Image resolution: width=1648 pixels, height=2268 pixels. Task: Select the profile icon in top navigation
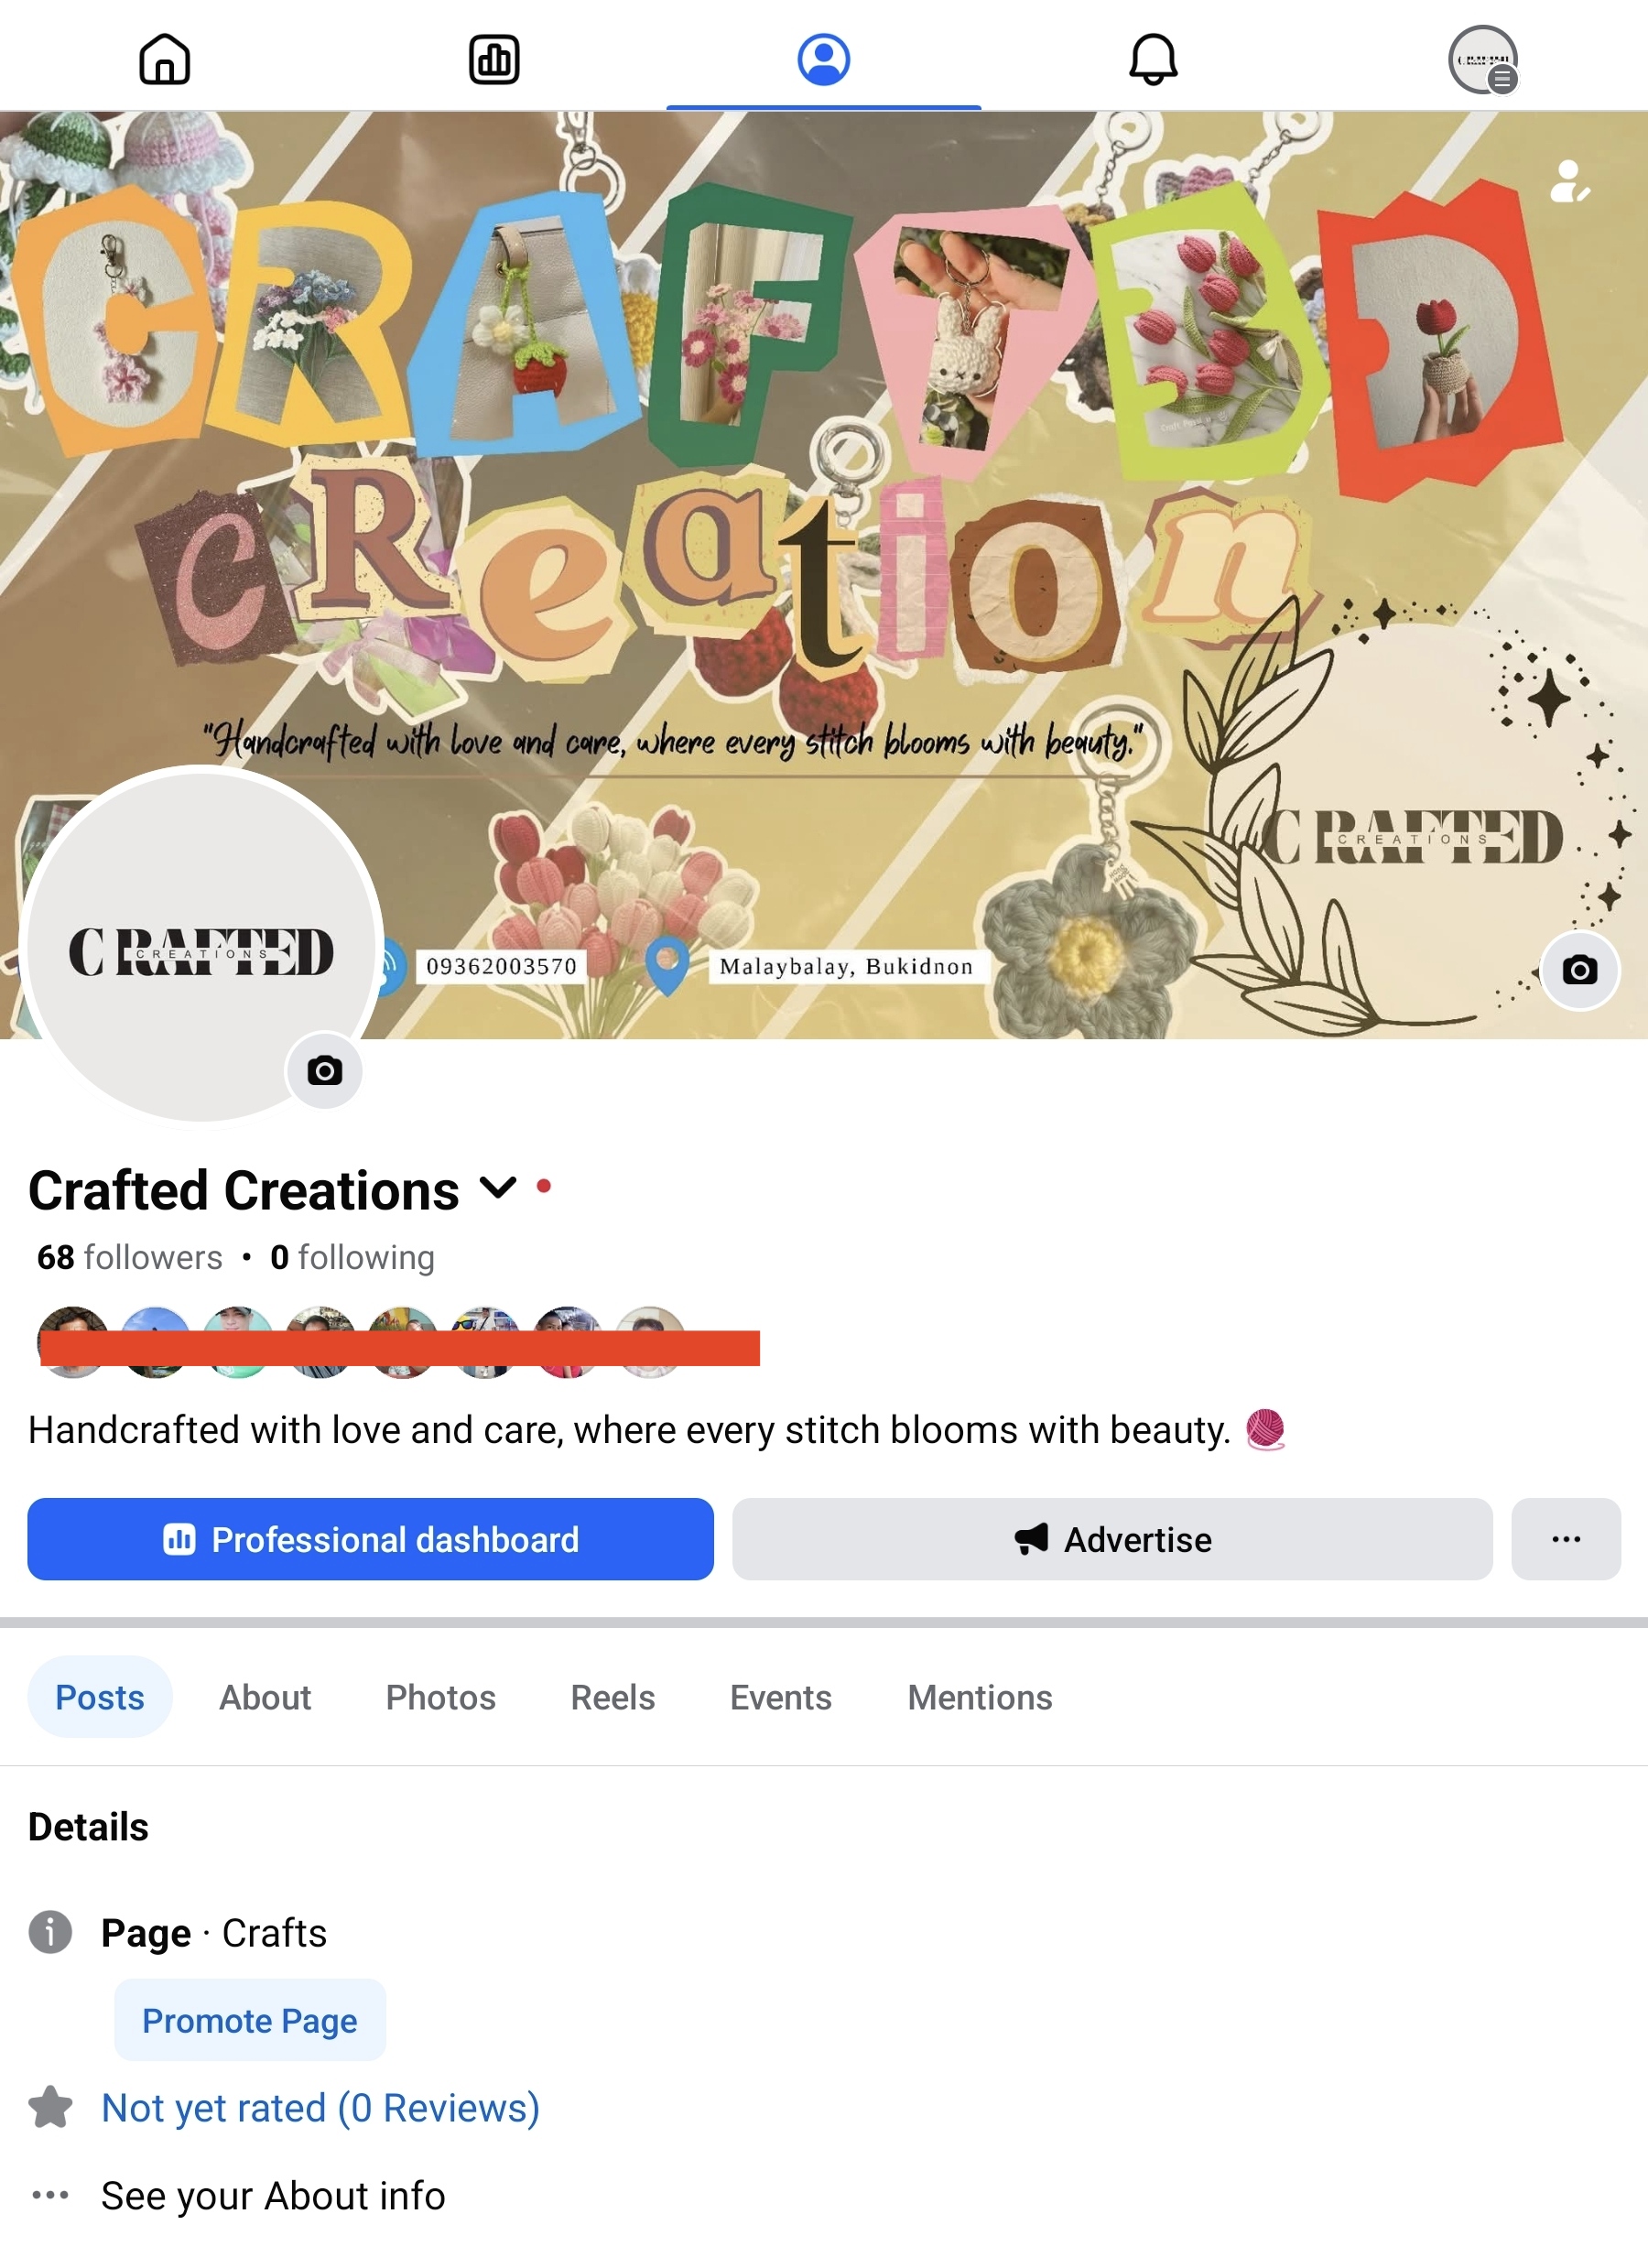point(823,59)
